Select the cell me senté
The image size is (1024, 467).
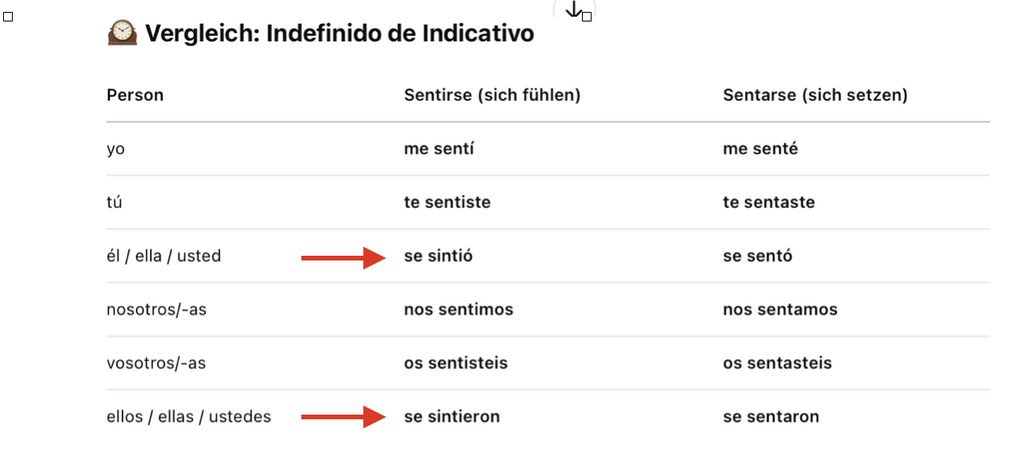tap(760, 149)
